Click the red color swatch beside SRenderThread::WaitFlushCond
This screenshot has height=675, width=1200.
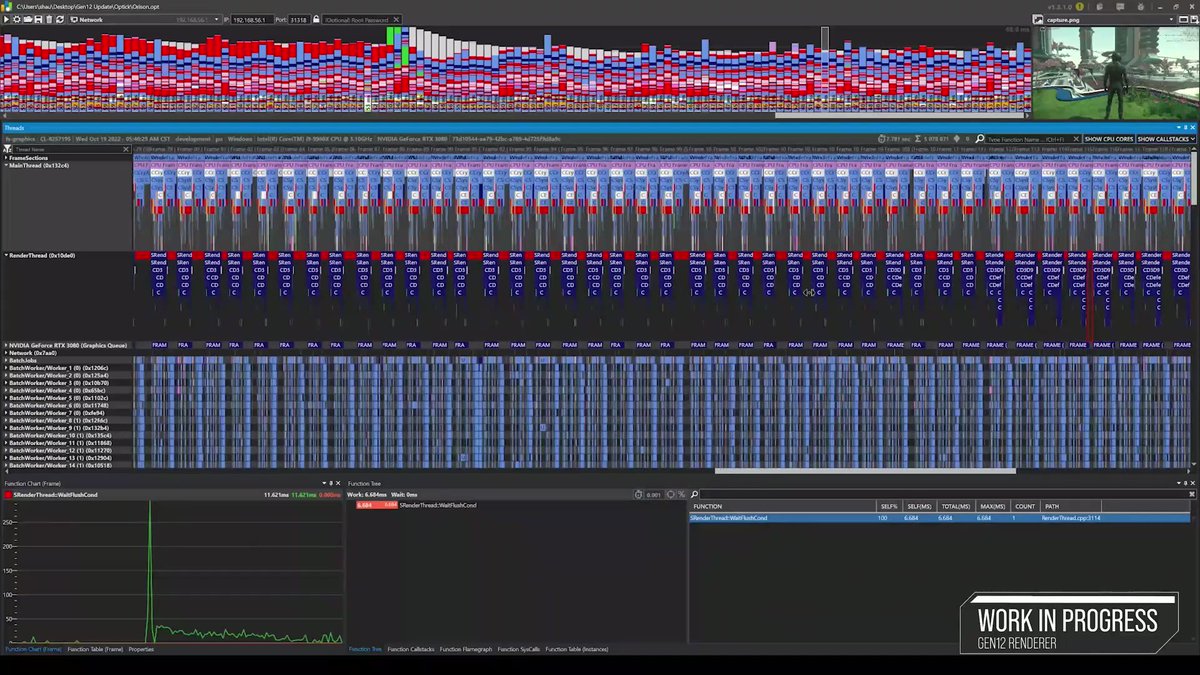[8, 495]
